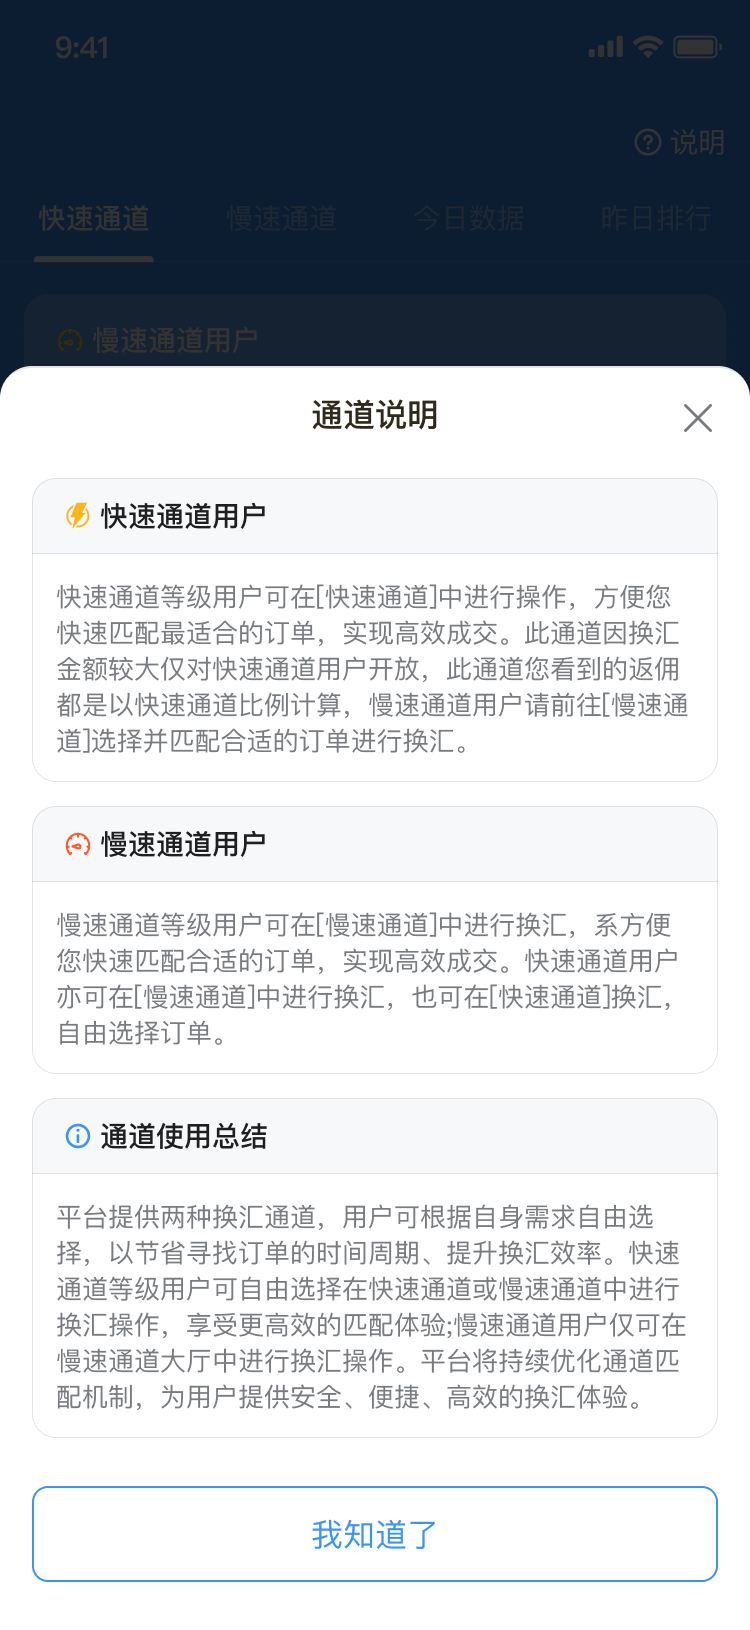
Task: Tap the paragraph starting 平台提供两种换汇通道
Action: (x=371, y=1306)
